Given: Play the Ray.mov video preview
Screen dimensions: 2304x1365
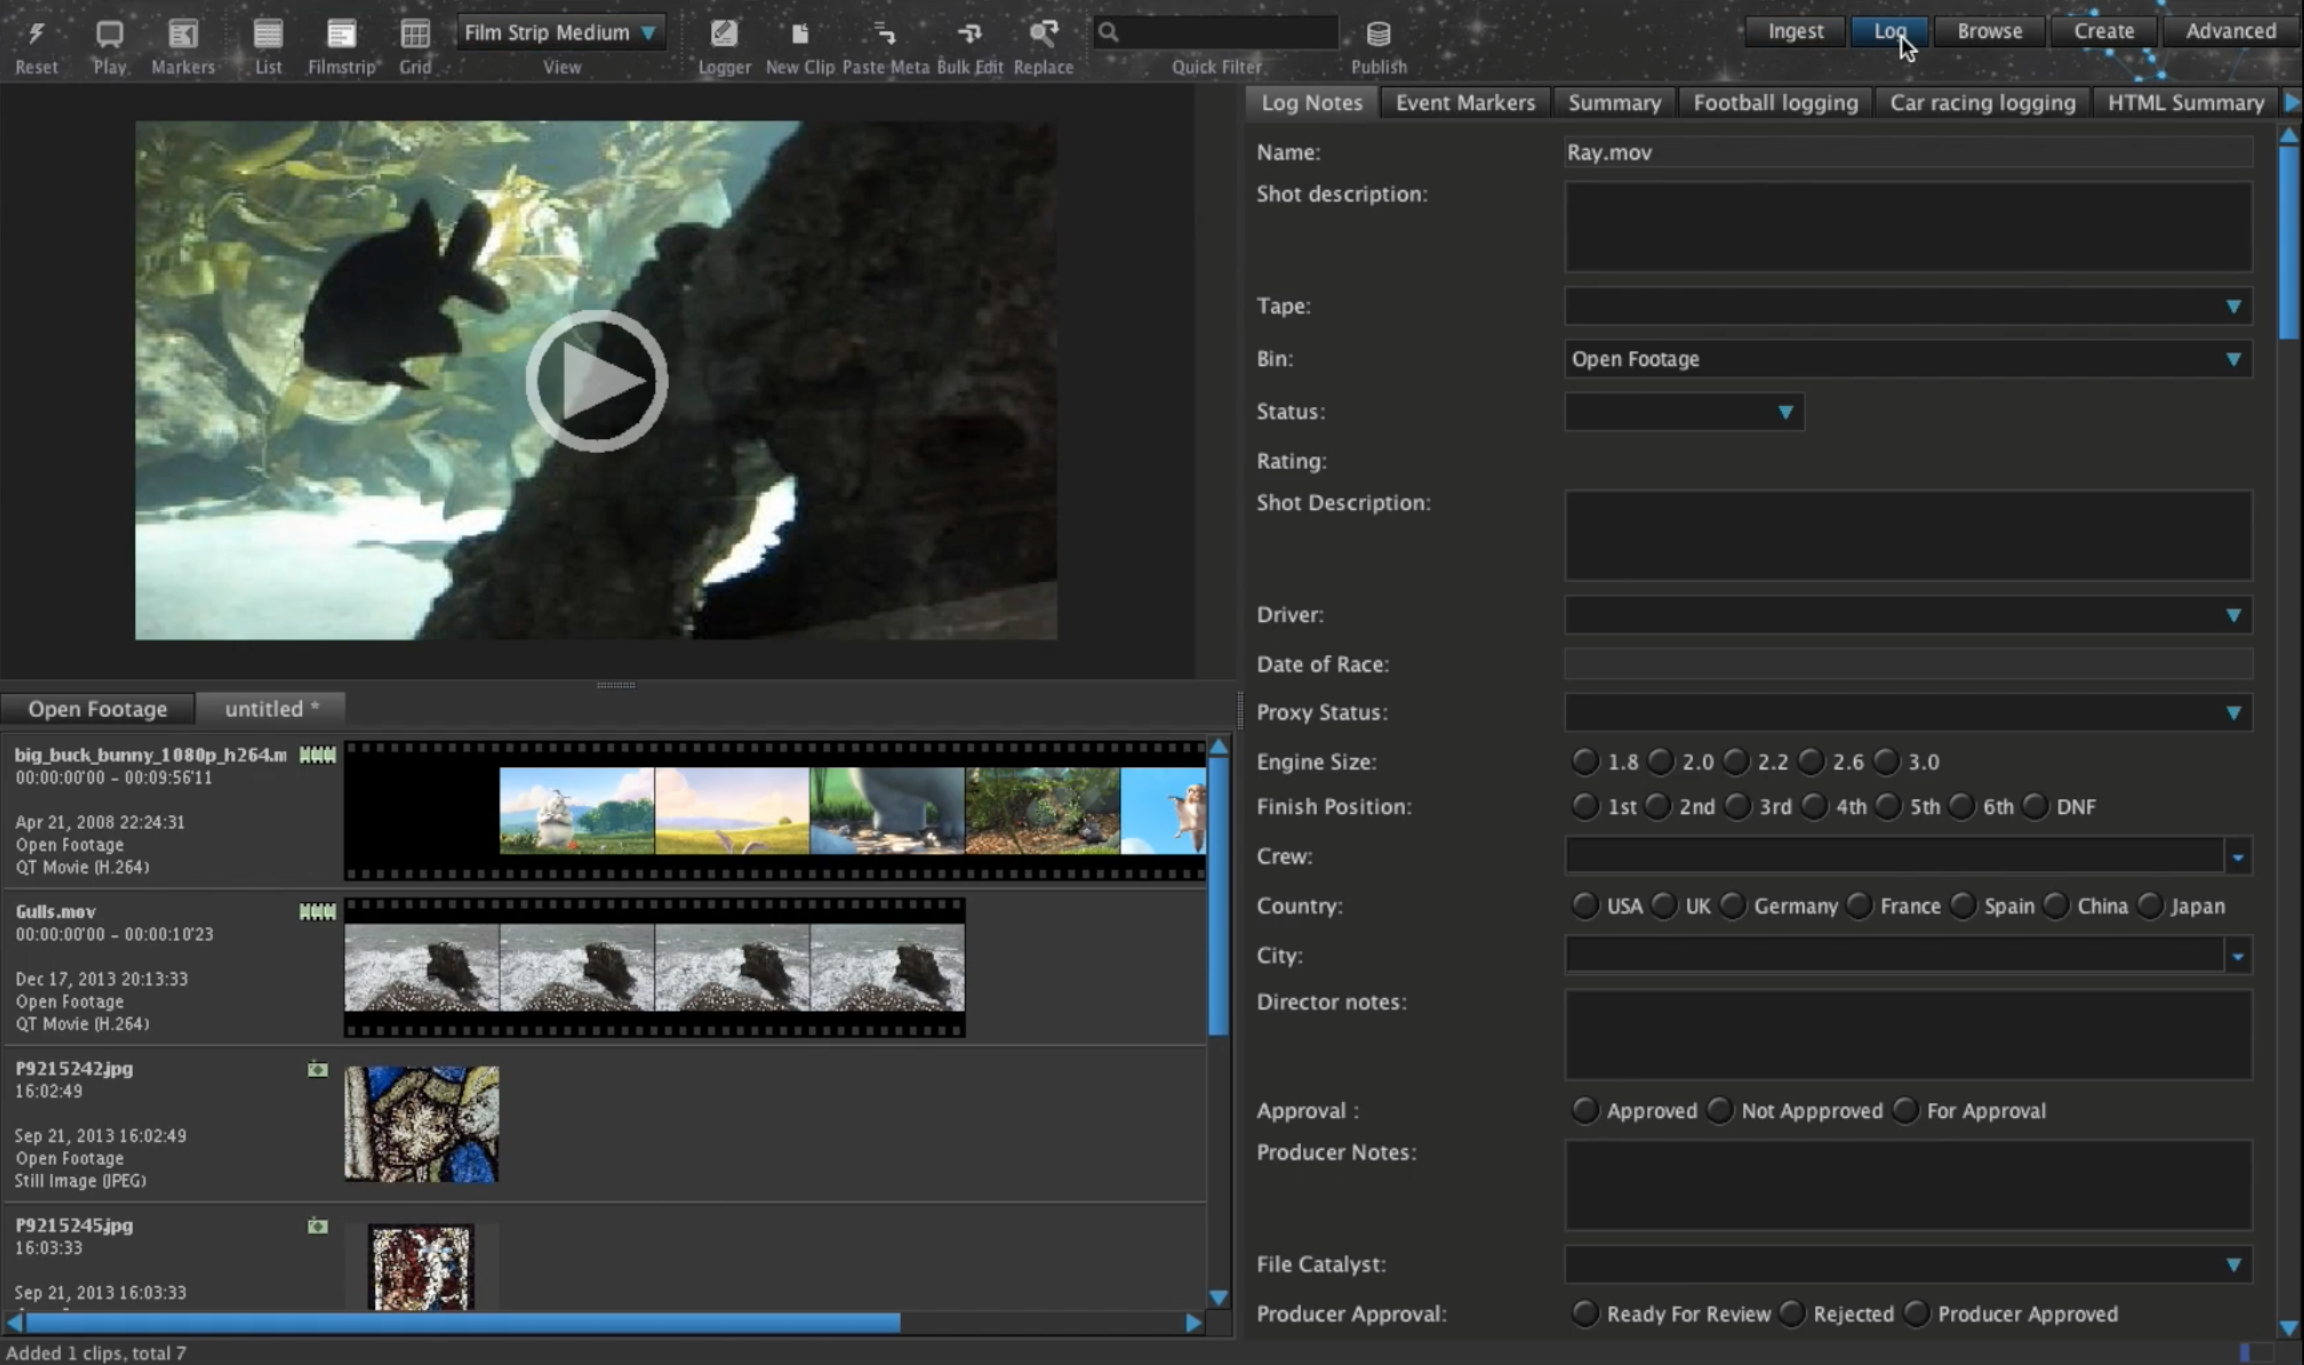Looking at the screenshot, I should point(597,381).
